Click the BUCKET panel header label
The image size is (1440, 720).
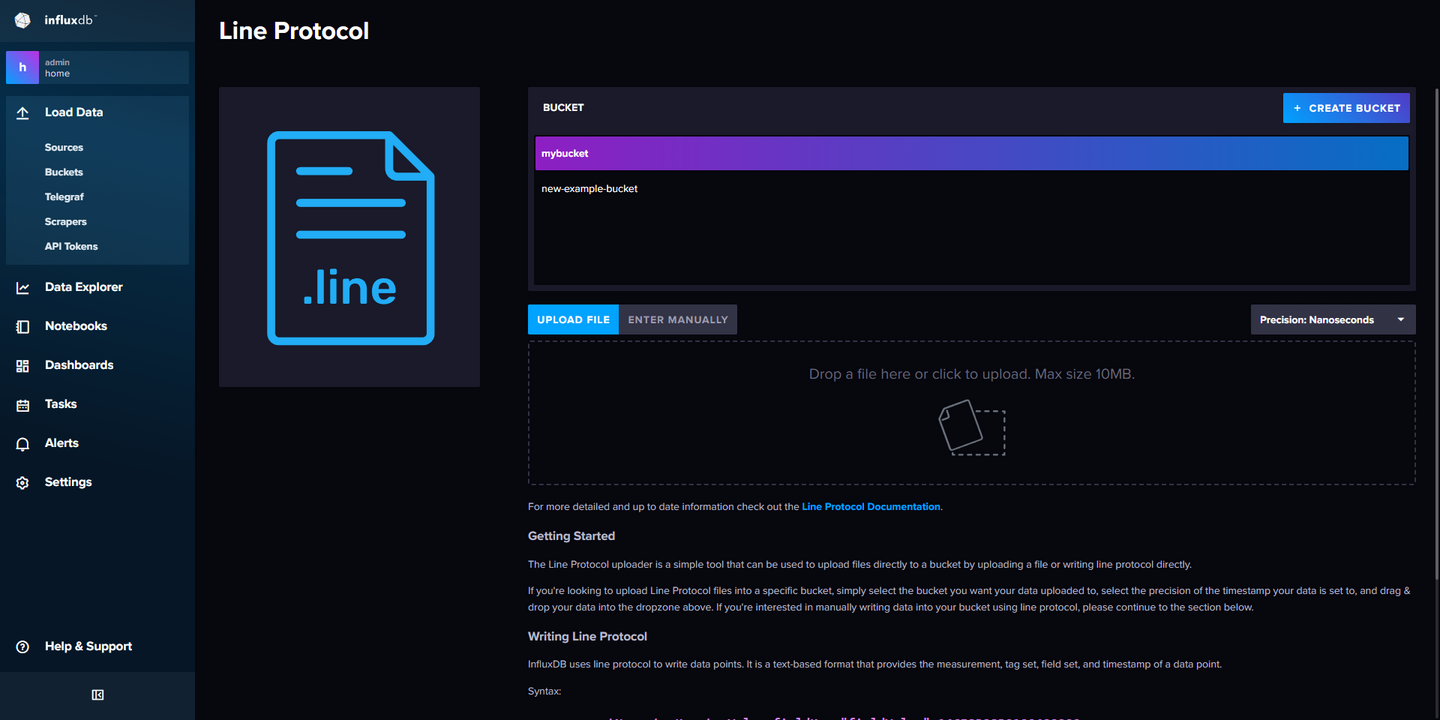coord(563,108)
